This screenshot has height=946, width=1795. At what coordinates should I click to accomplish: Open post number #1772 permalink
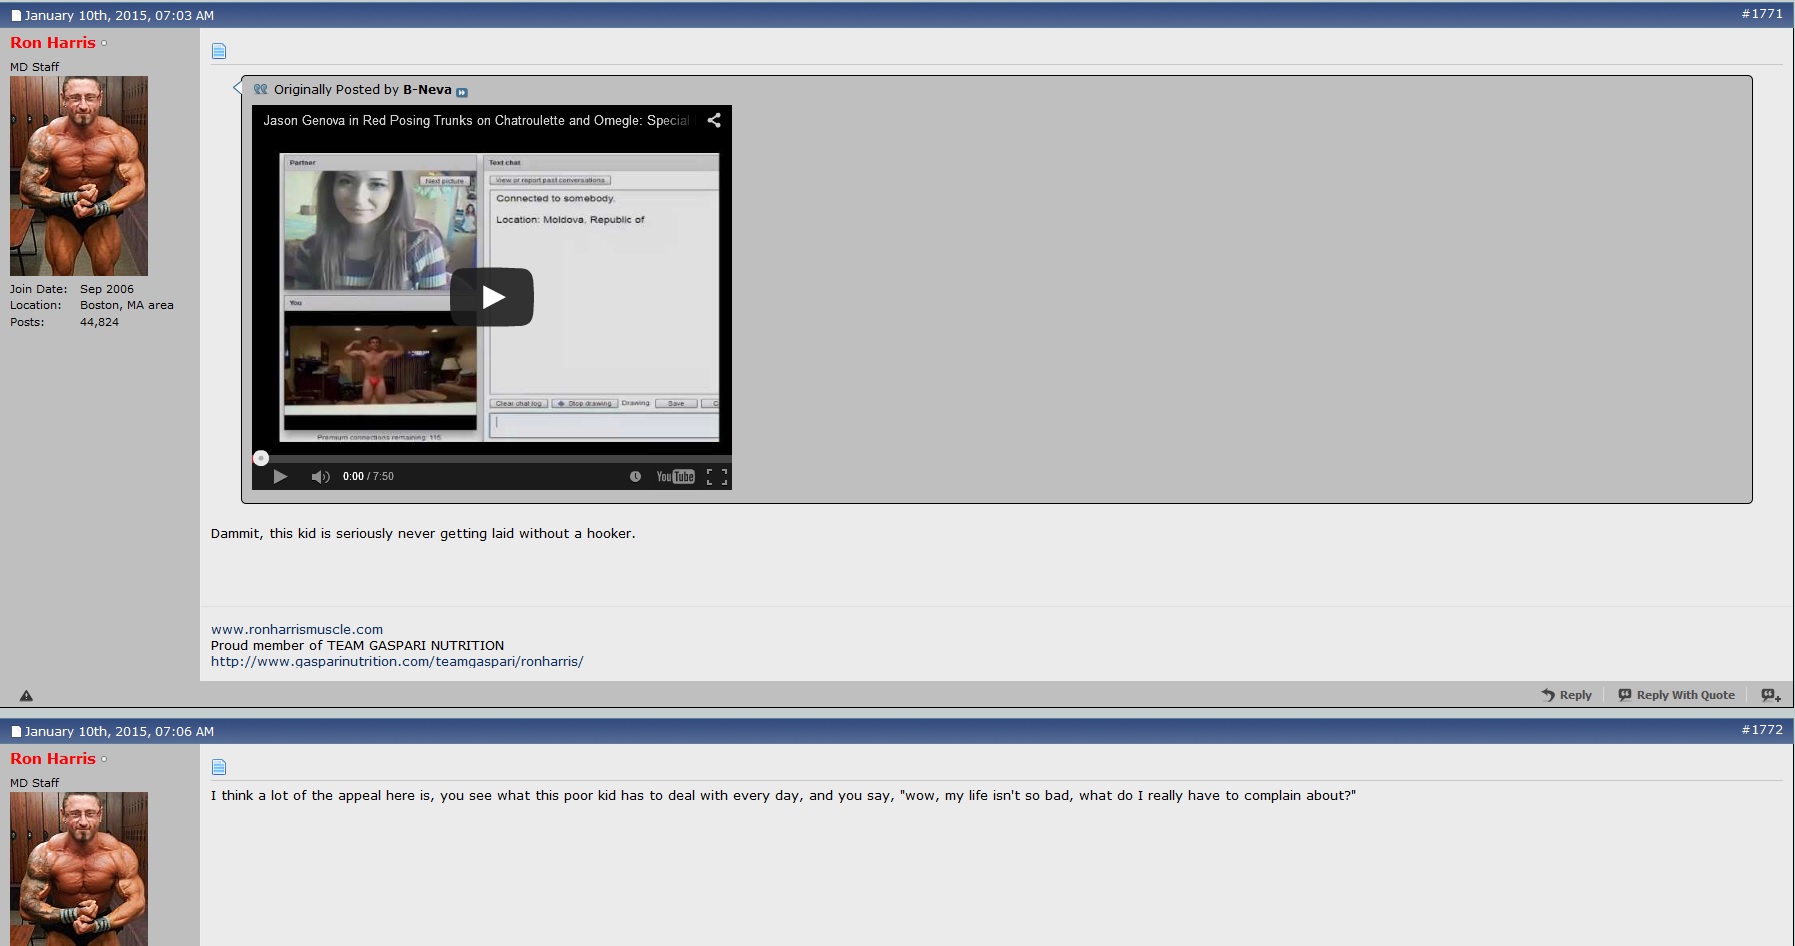[x=1762, y=730]
